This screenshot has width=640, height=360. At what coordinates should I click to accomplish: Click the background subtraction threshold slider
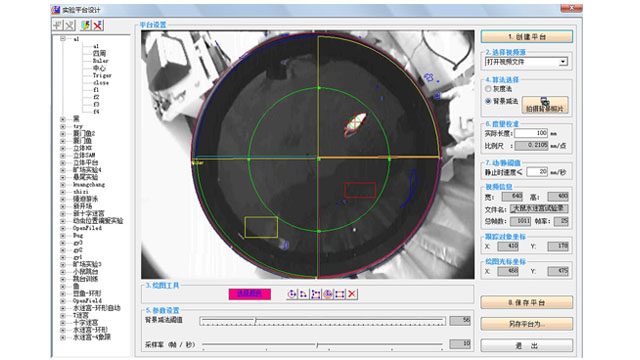tap(322, 321)
